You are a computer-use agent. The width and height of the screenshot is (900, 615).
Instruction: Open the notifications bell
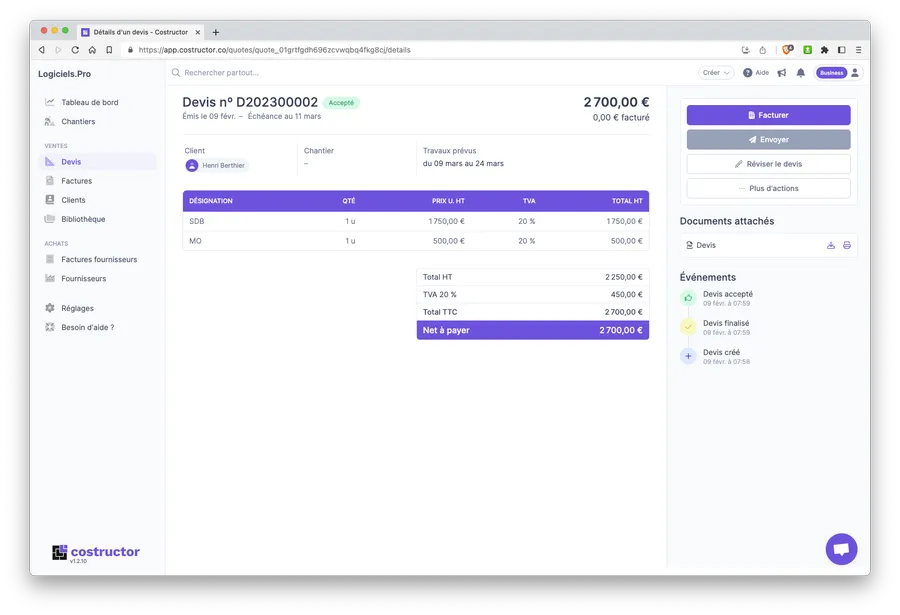(x=800, y=73)
